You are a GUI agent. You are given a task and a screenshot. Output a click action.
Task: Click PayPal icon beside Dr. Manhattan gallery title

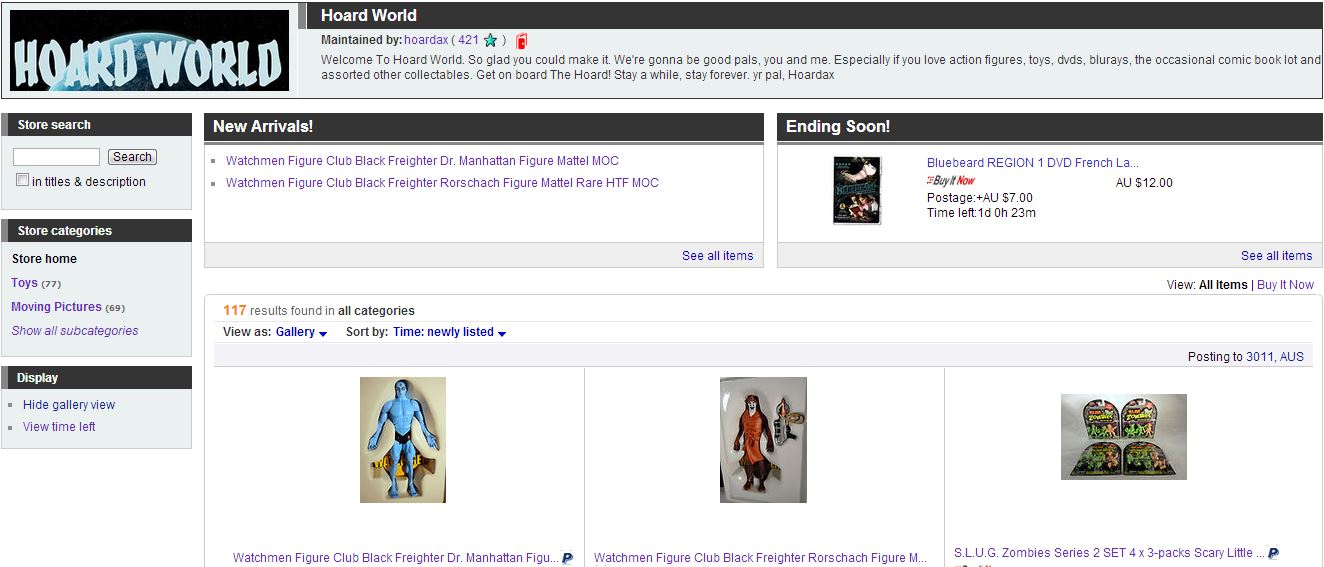568,558
